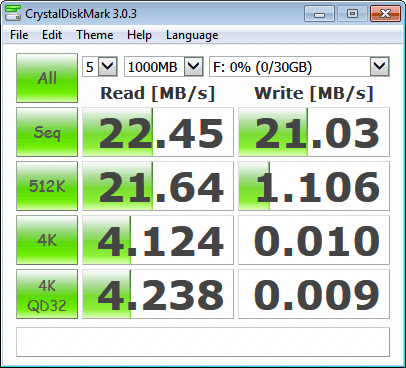406x368 pixels.
Task: Open the Help menu
Action: coord(139,35)
